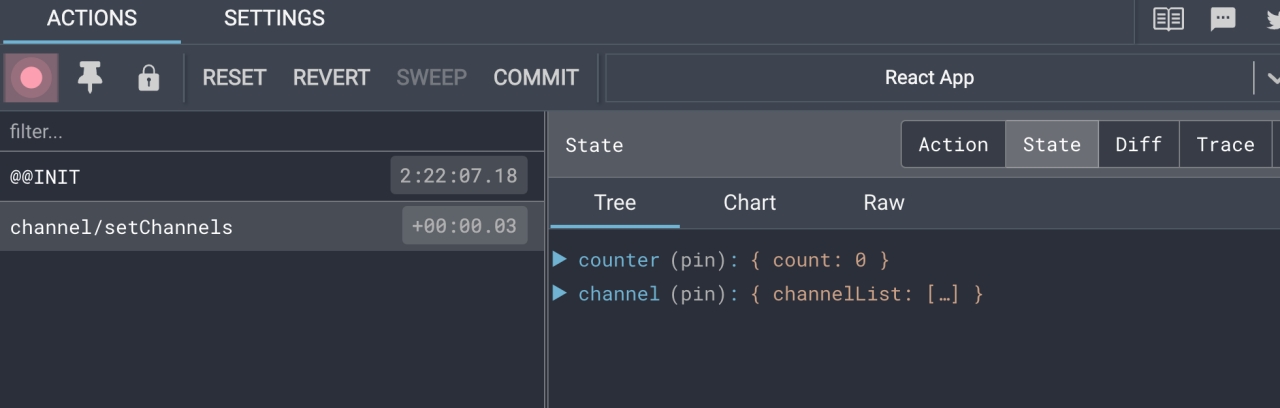Click the Twitter bird icon
This screenshot has height=408, width=1280.
coord(1272,19)
